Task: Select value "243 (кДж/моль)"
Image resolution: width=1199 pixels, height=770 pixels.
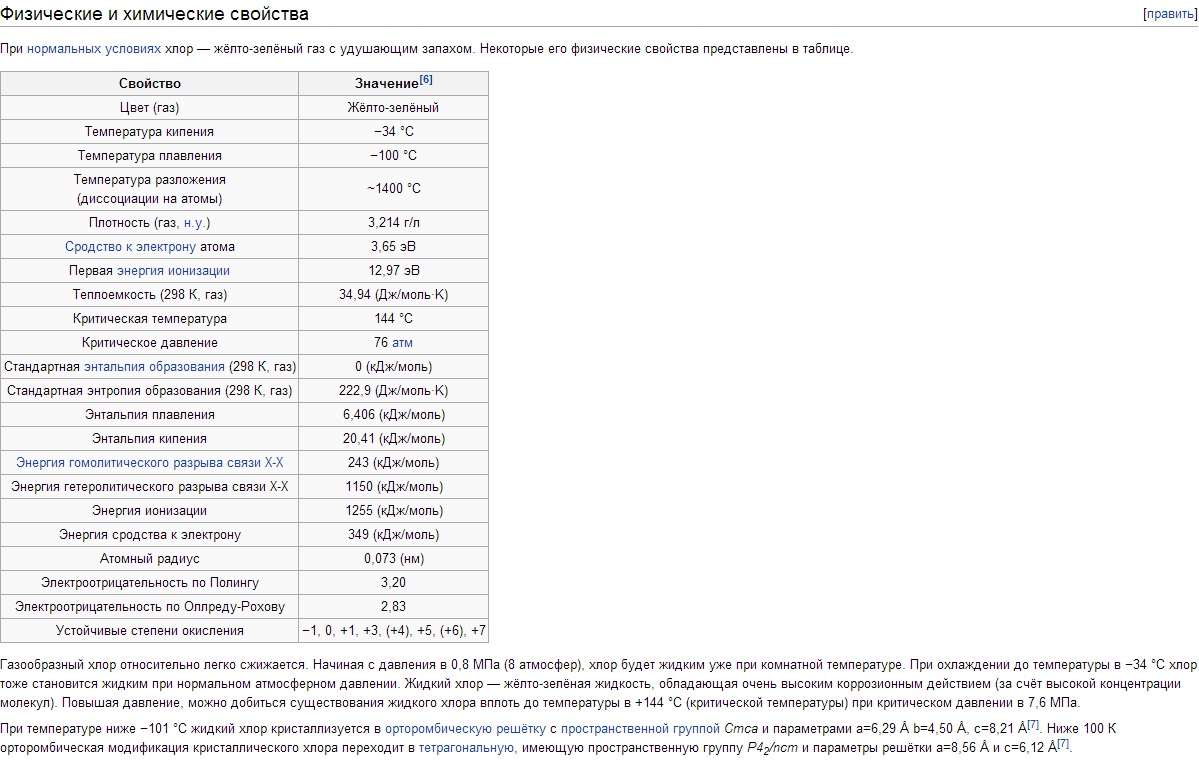Action: point(393,463)
